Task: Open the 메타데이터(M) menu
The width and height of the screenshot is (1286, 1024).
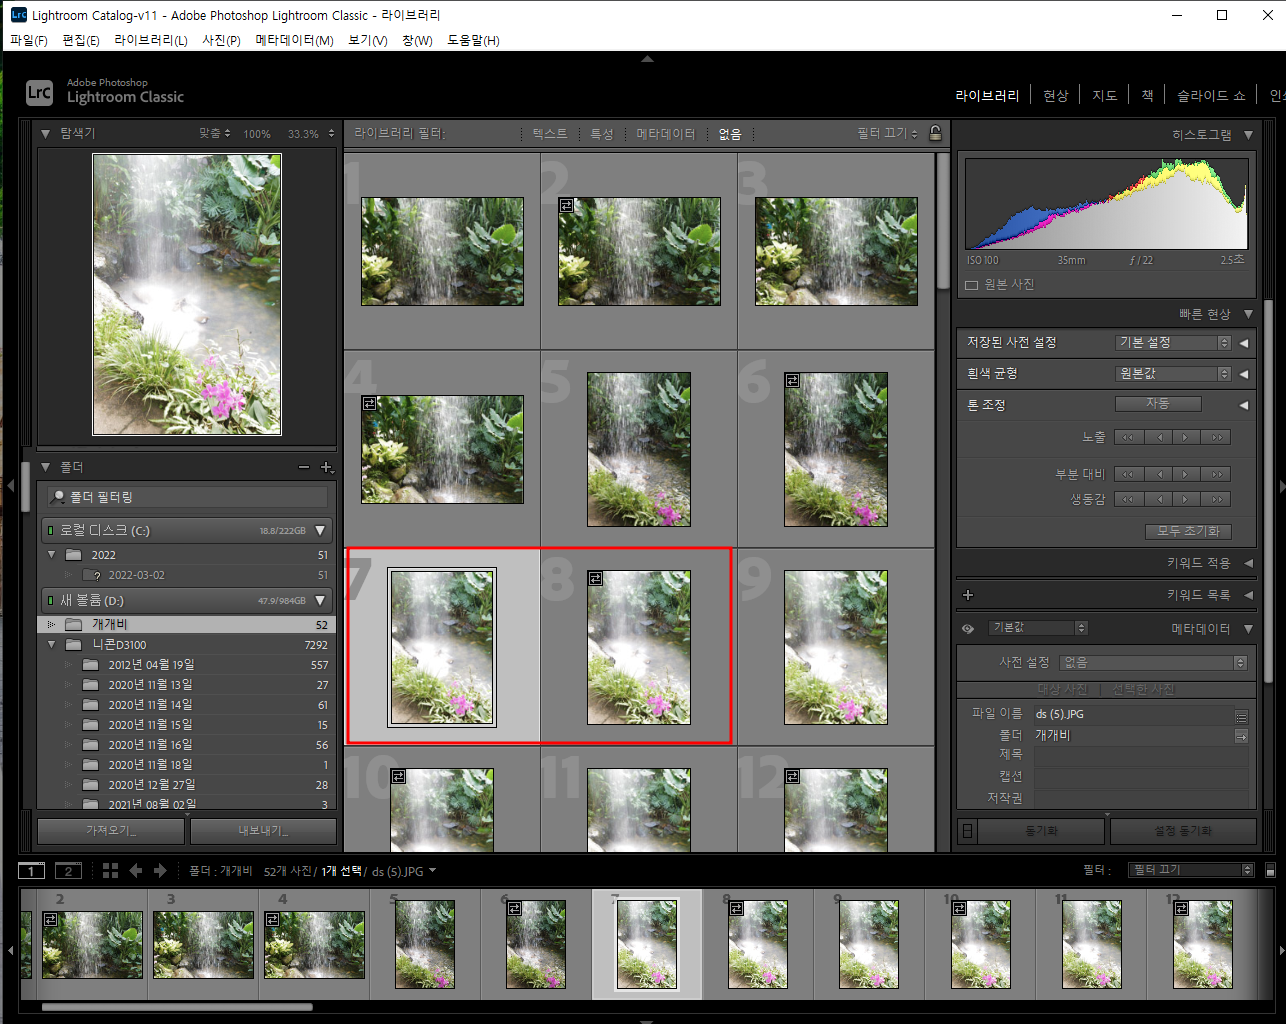Action: click(x=294, y=41)
